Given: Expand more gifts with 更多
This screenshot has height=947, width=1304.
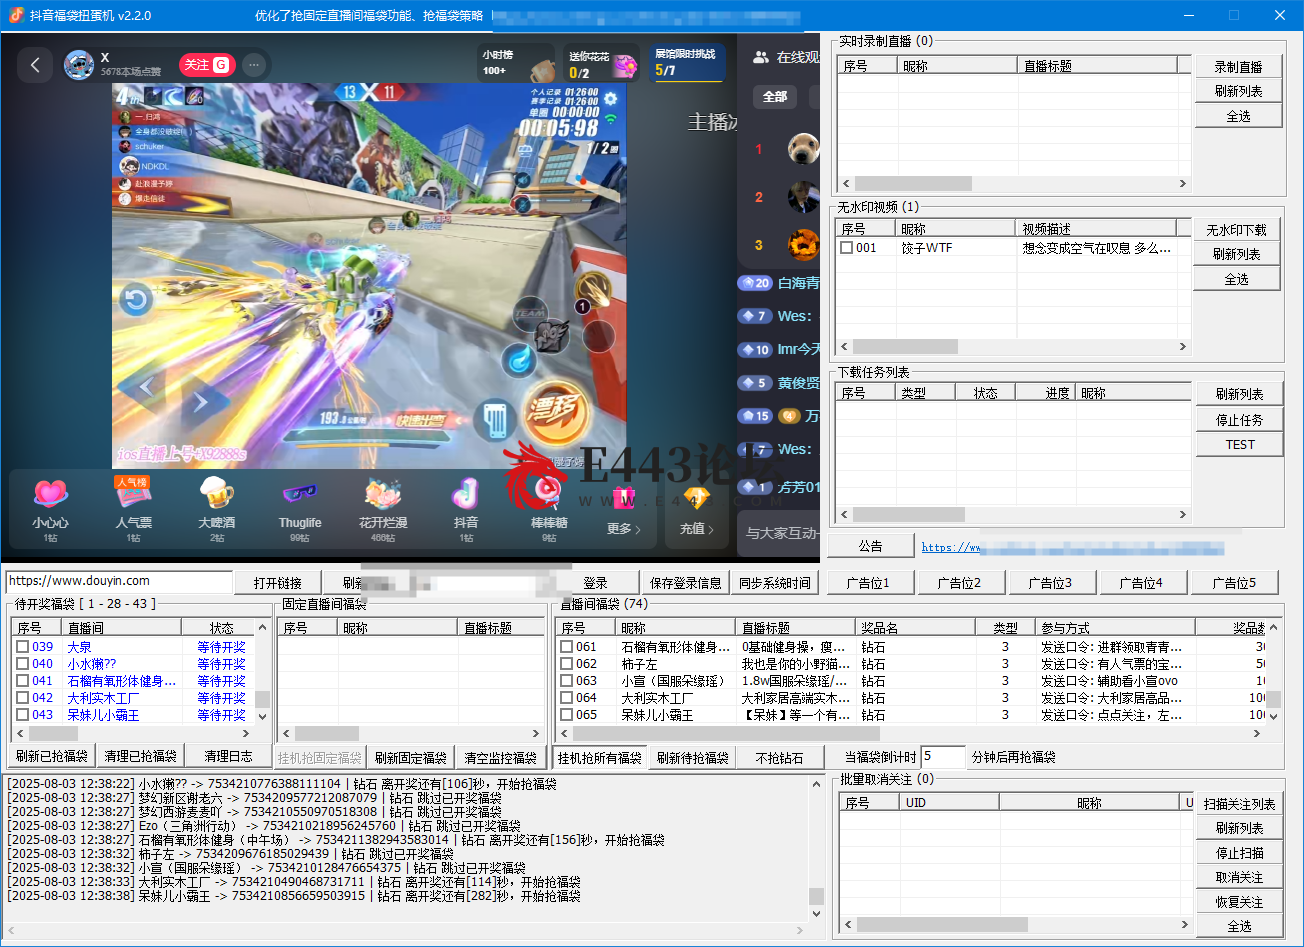Looking at the screenshot, I should click(x=624, y=509).
